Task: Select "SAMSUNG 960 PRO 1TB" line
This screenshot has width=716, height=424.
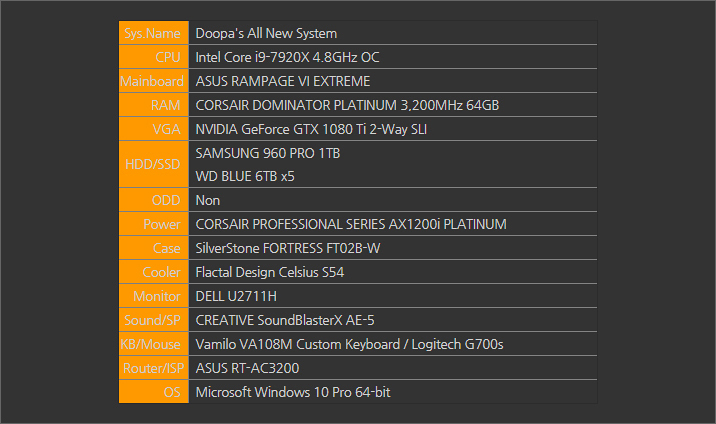Action: 268,153
